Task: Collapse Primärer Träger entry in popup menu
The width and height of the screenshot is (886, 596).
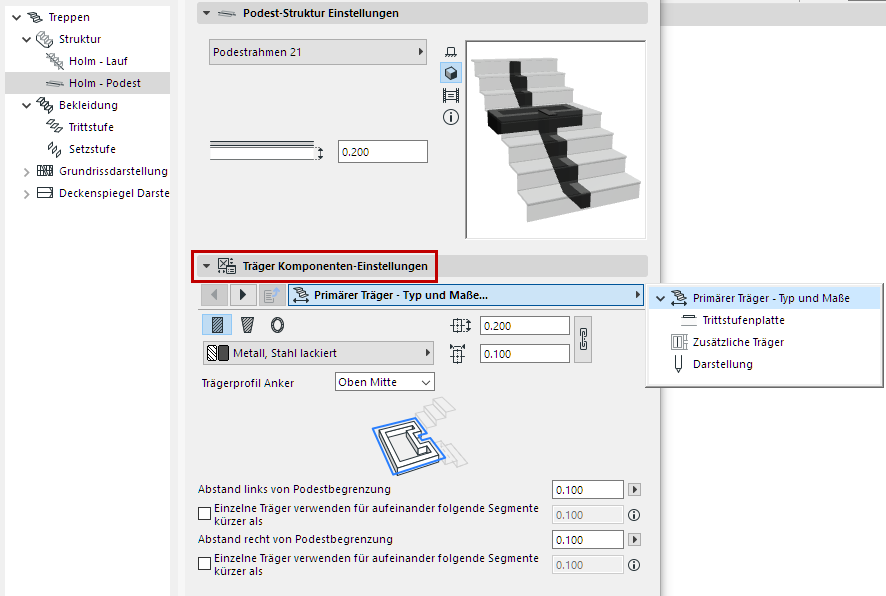Action: pos(660,298)
